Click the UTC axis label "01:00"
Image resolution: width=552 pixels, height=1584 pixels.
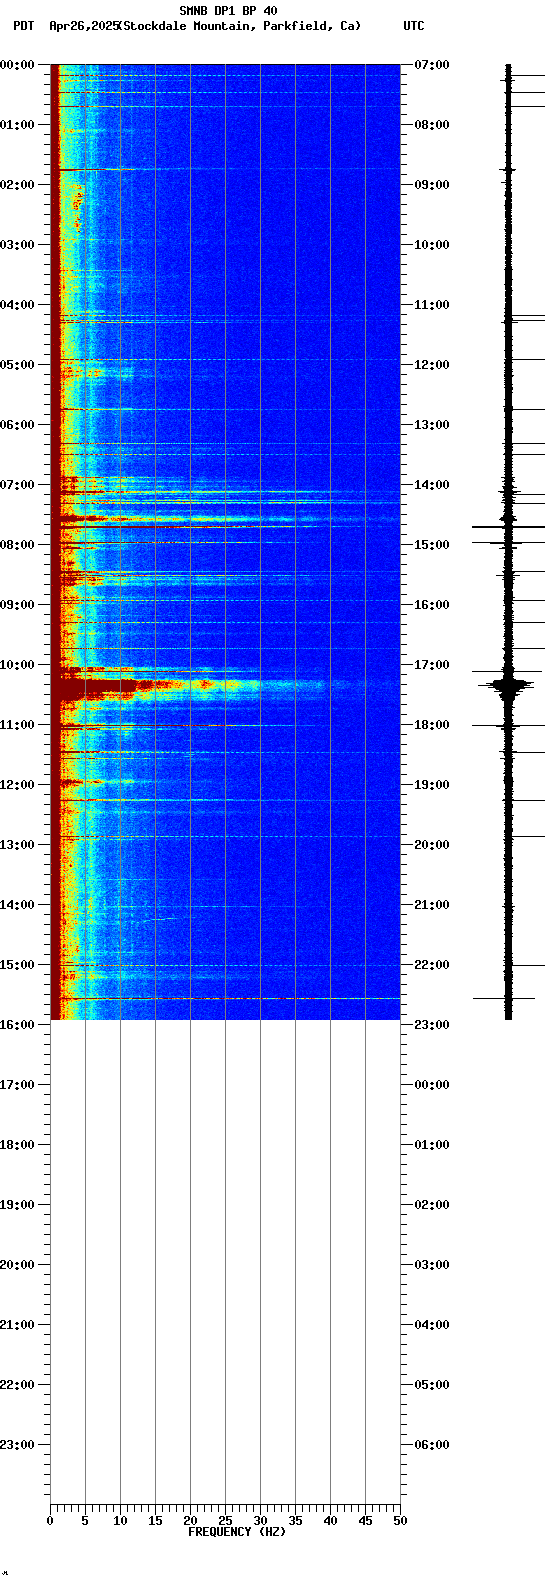tap(432, 1145)
